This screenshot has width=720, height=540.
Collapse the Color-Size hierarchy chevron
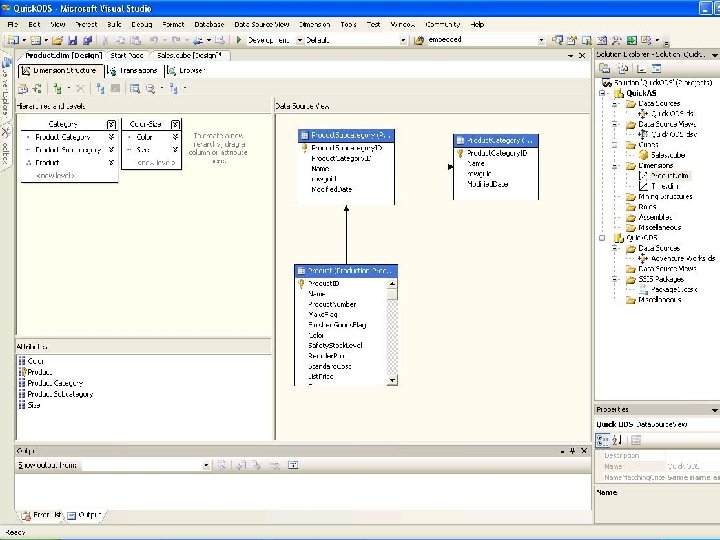[175, 124]
